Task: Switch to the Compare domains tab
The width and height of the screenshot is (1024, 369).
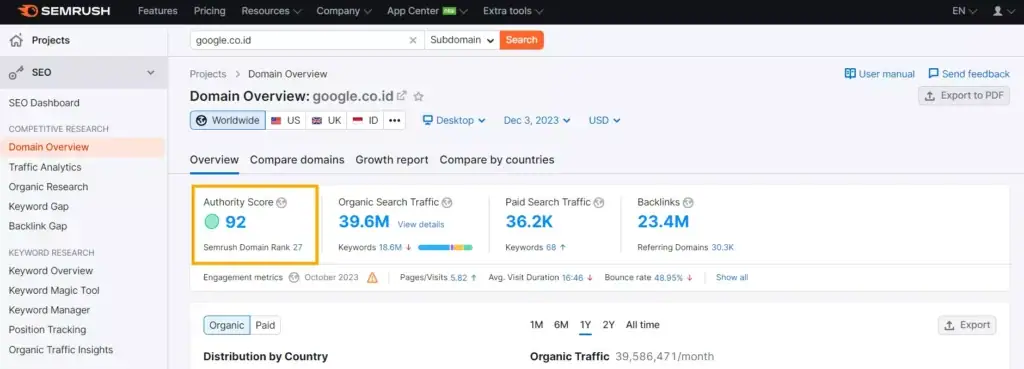Action: (x=297, y=160)
